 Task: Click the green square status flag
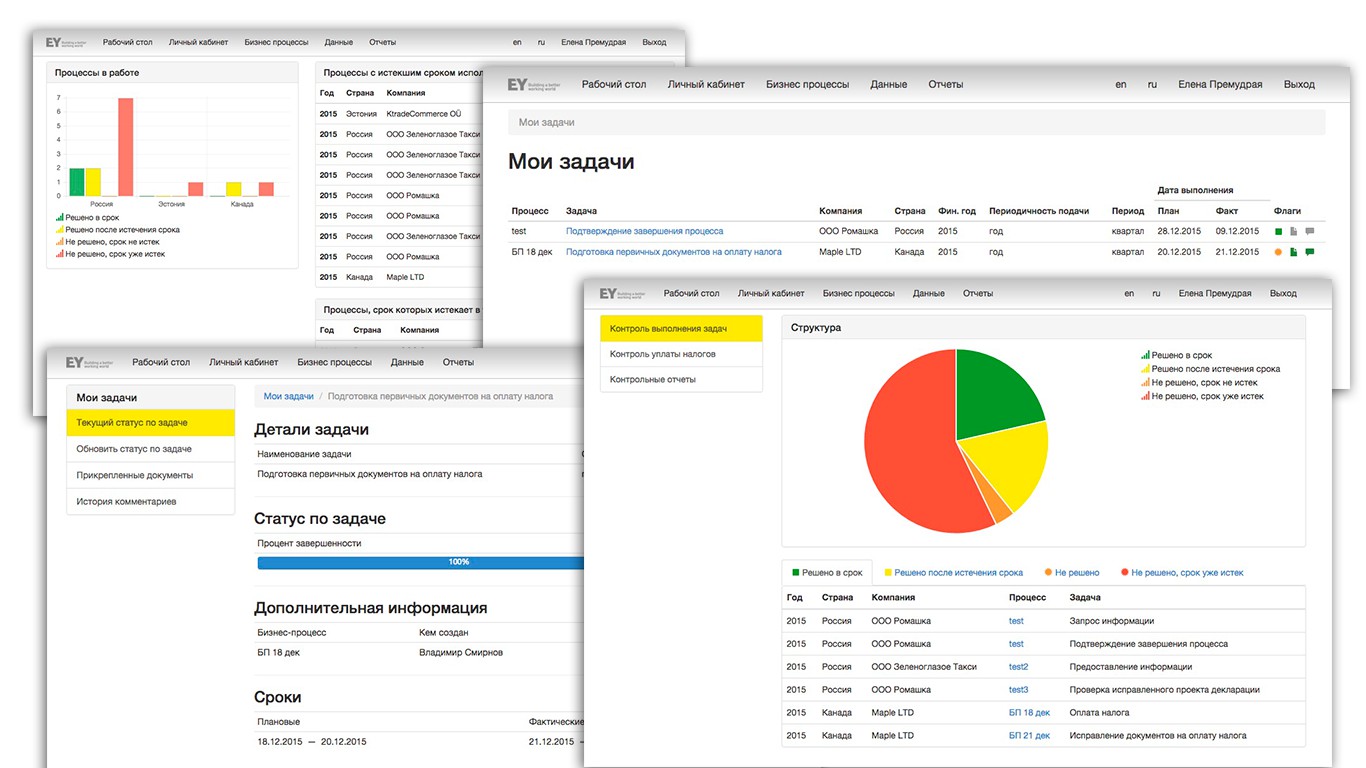[1278, 231]
